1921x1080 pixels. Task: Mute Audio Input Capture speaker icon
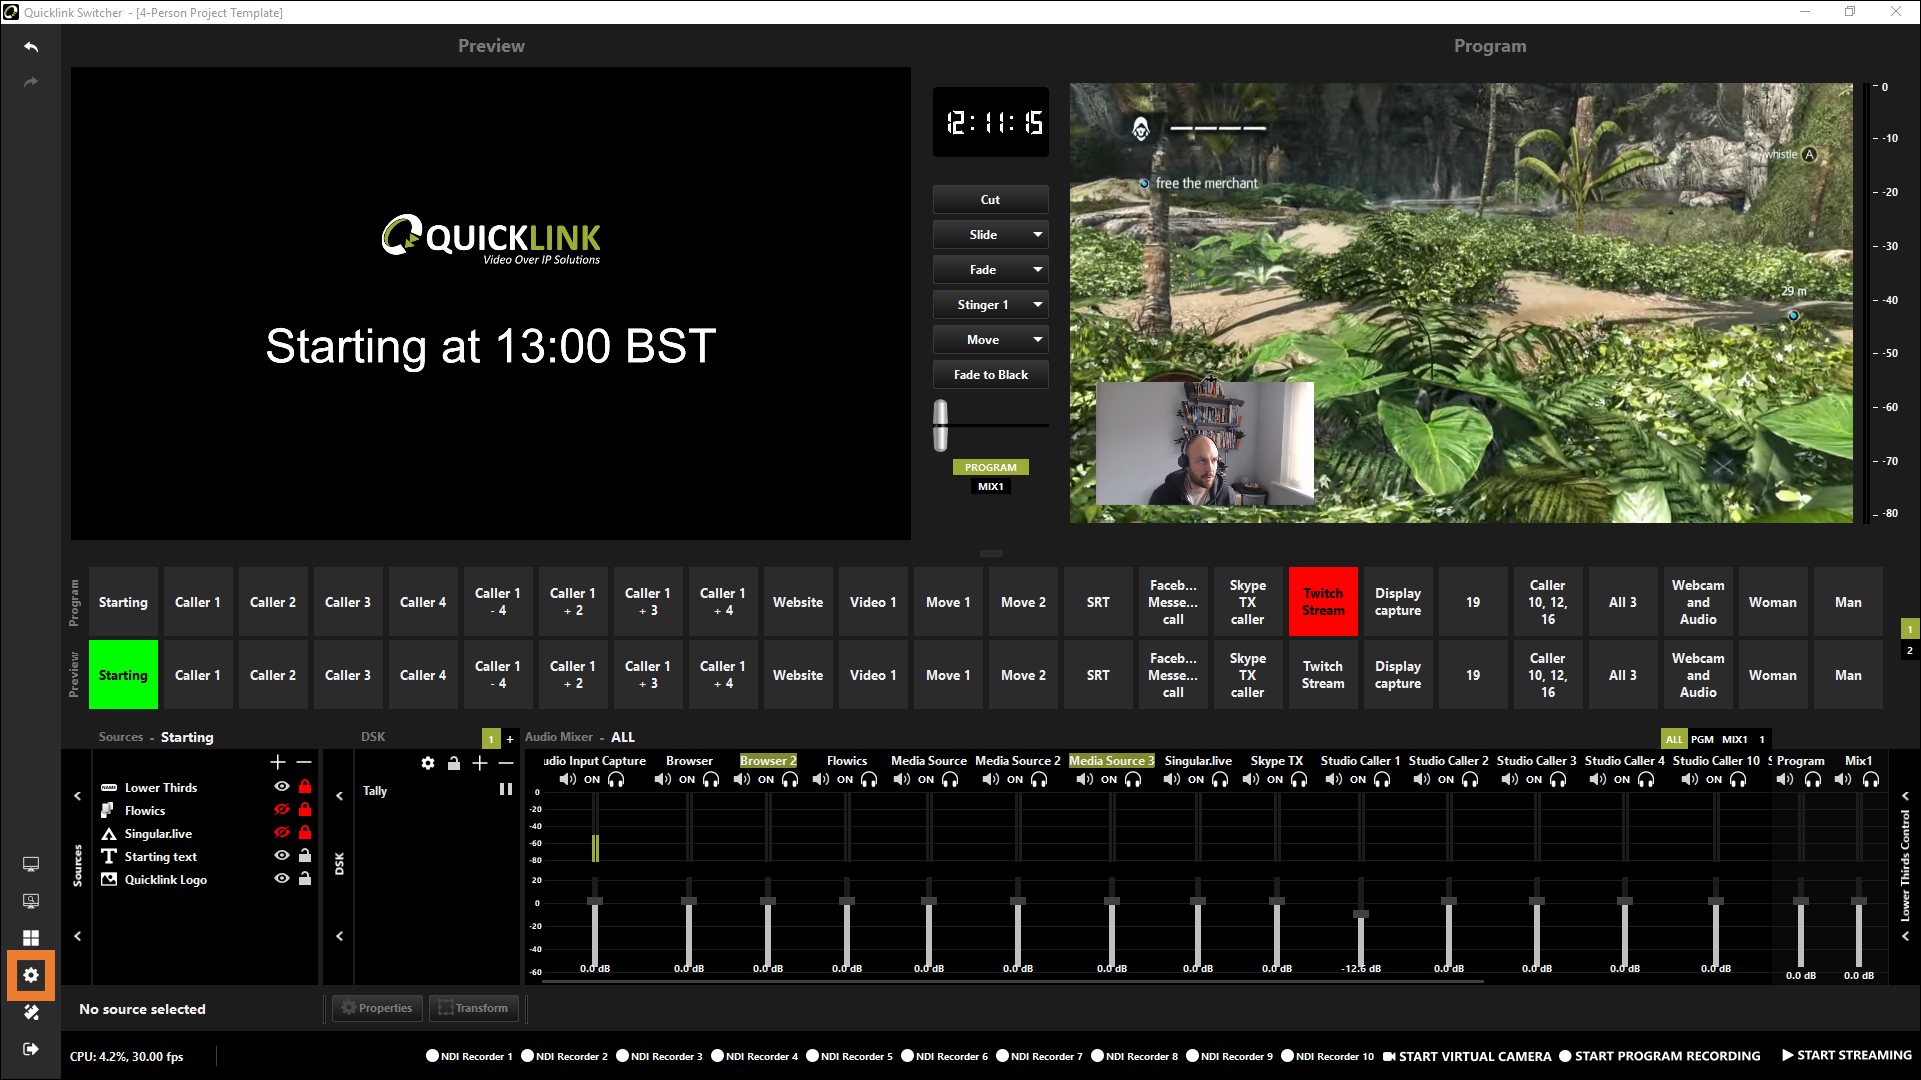coord(567,779)
